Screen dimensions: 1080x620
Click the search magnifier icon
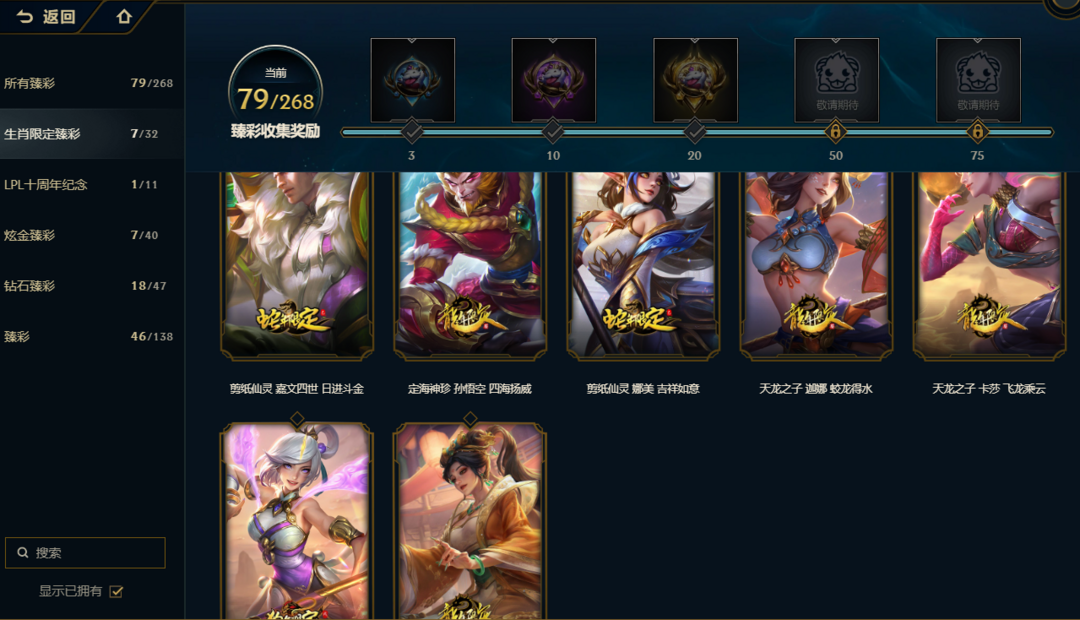[23, 552]
